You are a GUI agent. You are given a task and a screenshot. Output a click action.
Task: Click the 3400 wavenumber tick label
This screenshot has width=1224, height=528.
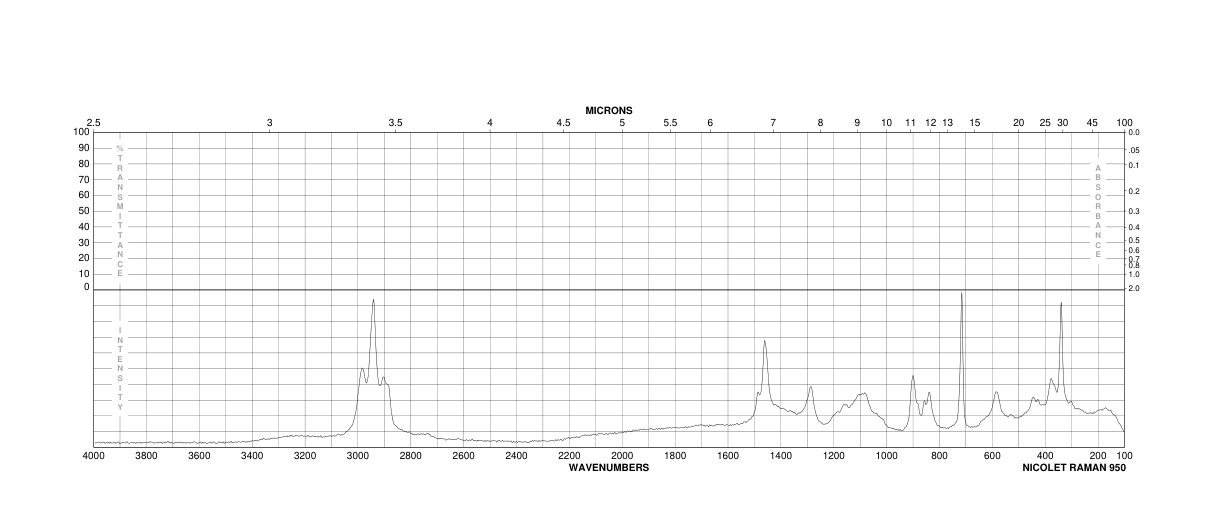click(x=252, y=456)
